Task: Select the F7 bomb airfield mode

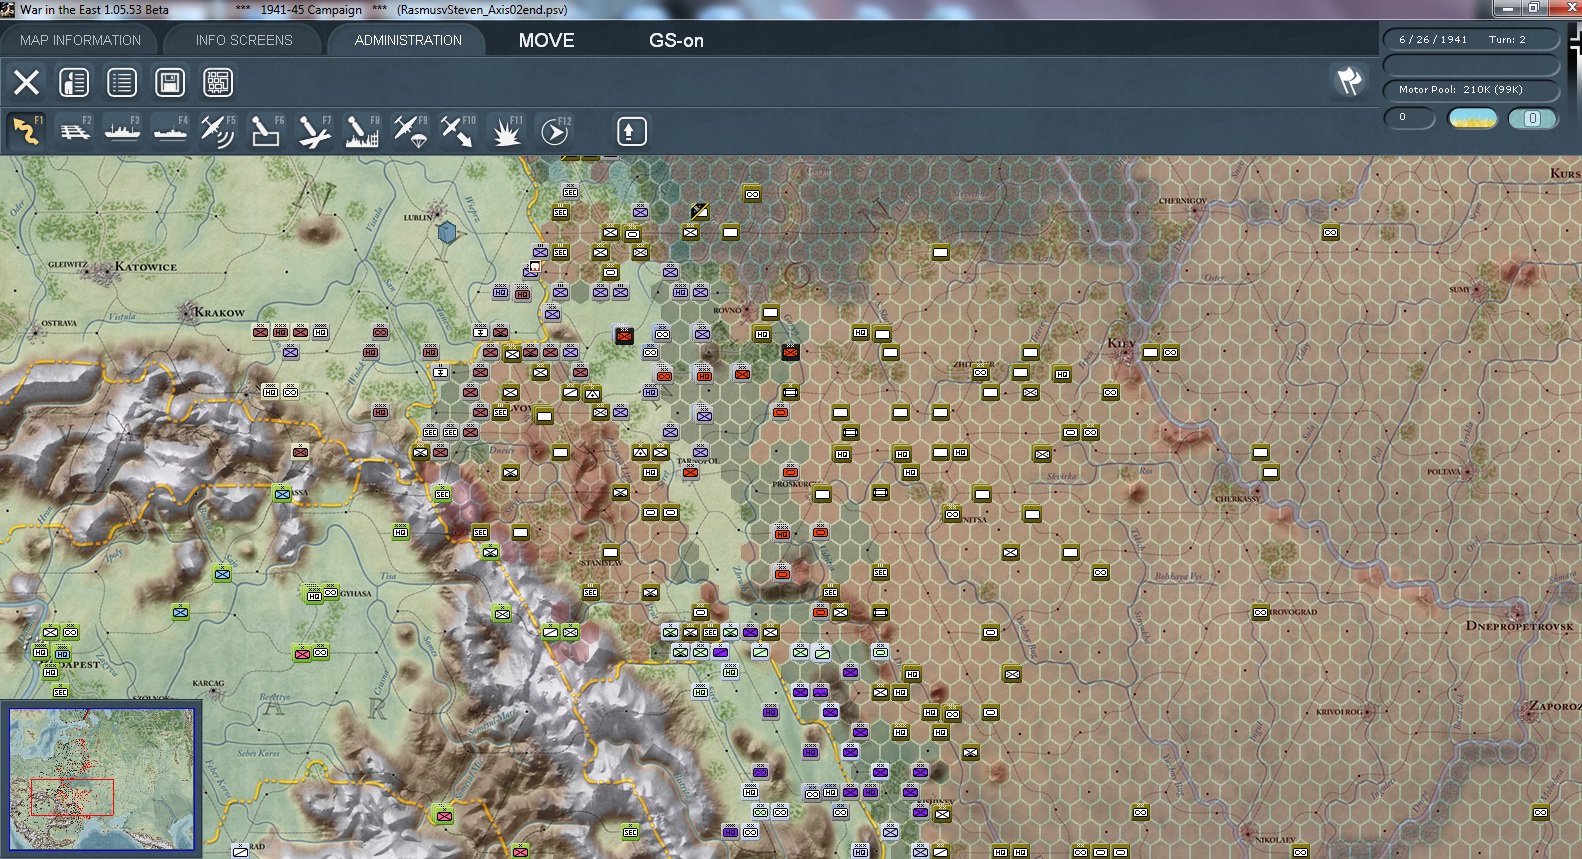Action: (314, 131)
